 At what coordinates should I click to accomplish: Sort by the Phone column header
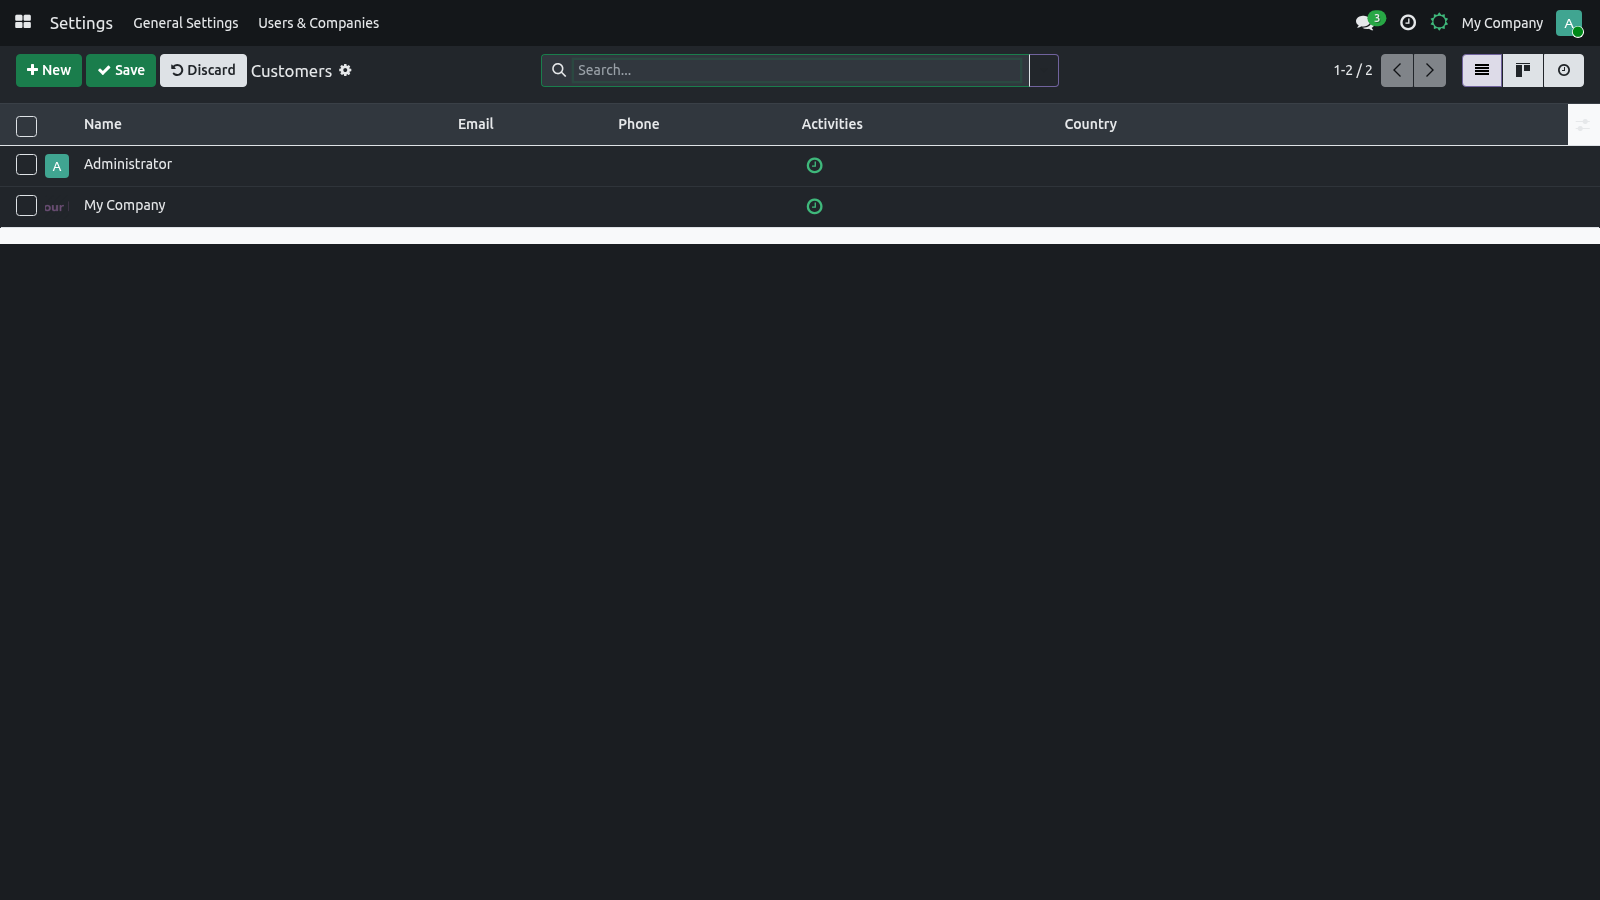click(638, 124)
